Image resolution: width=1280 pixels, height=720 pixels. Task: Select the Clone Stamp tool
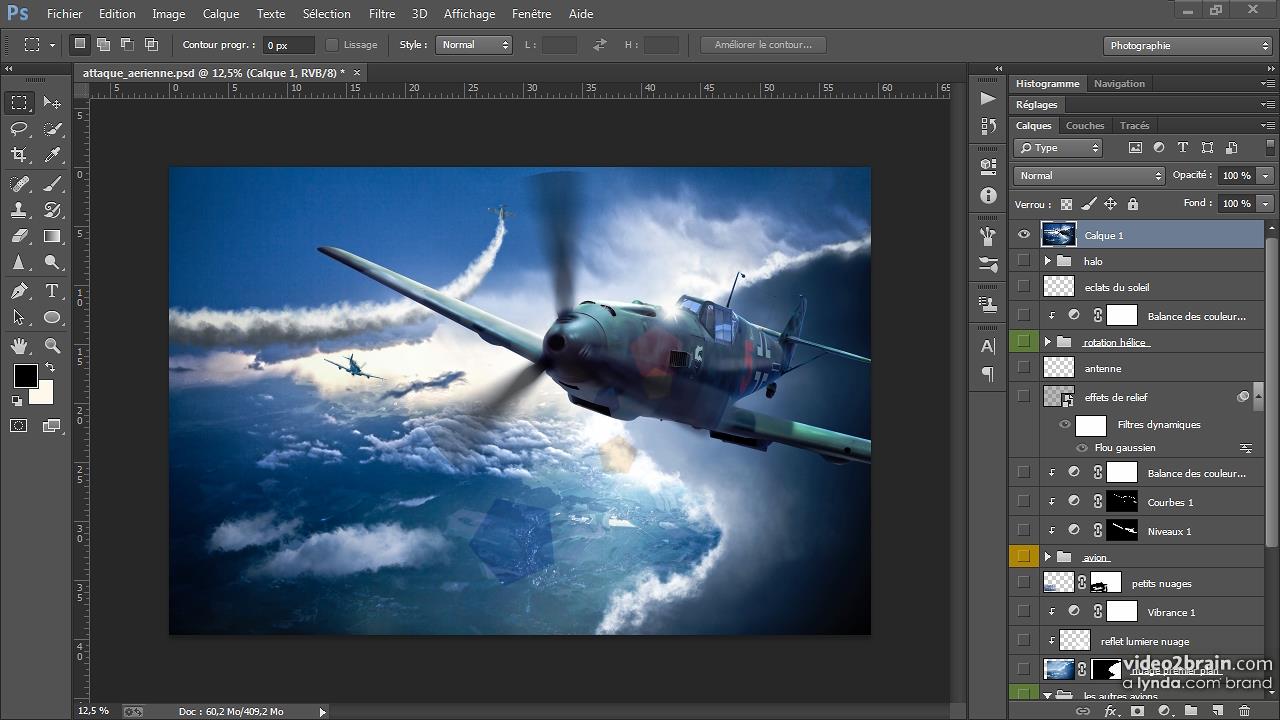point(19,210)
